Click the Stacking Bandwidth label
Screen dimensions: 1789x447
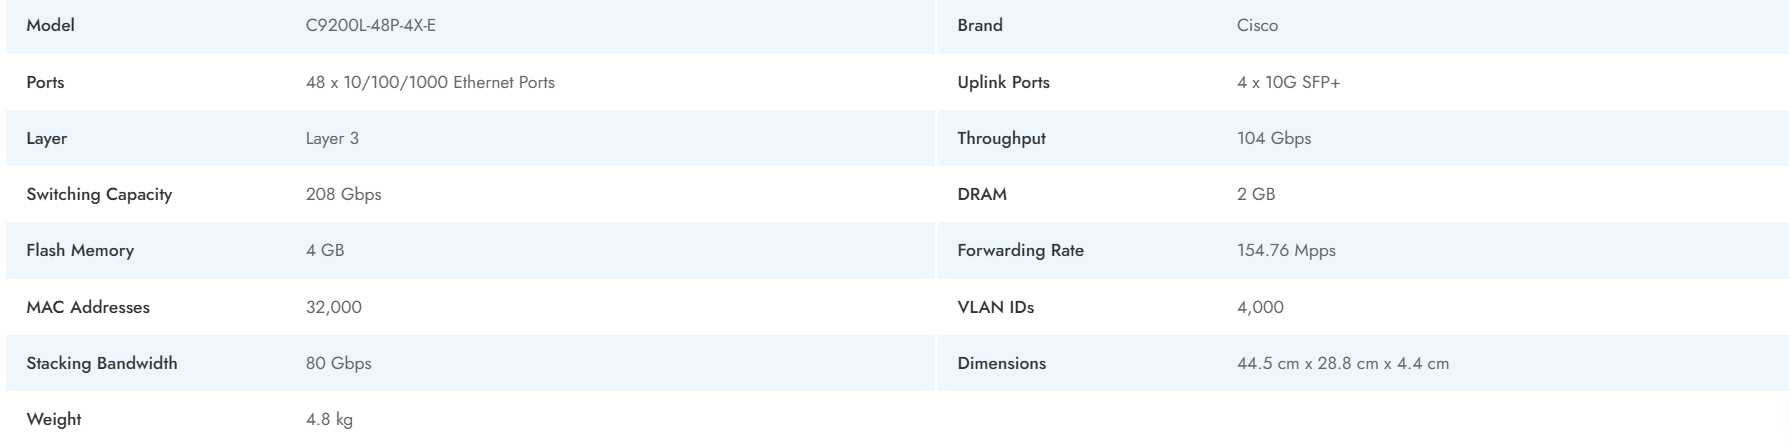(x=102, y=363)
